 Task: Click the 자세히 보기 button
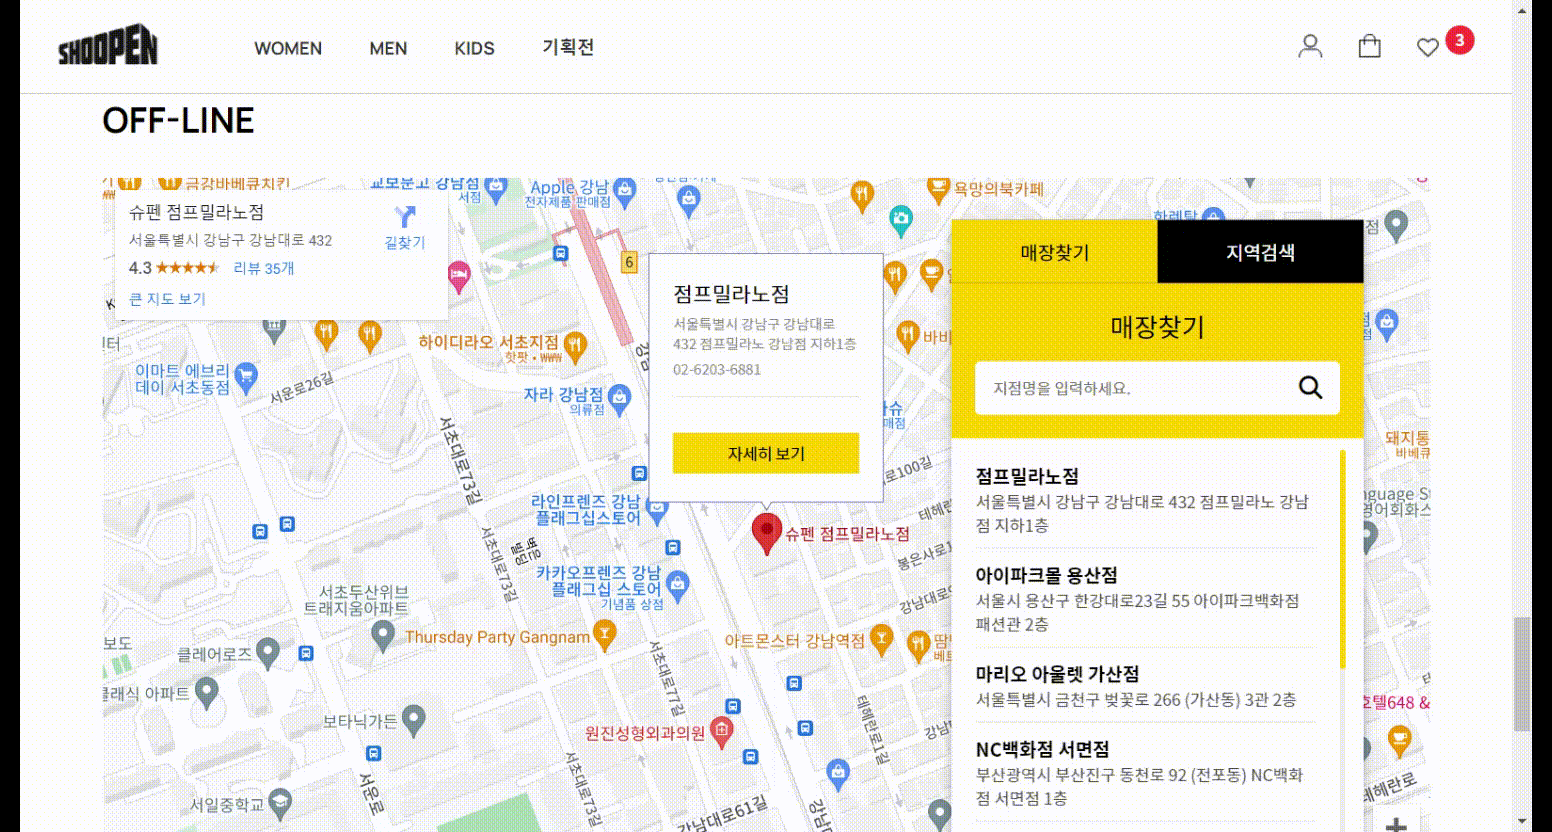[766, 453]
